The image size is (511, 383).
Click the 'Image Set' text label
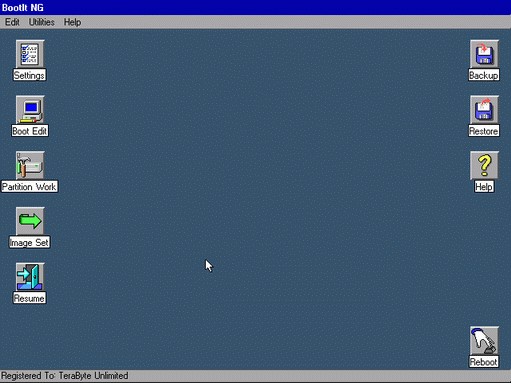[29, 242]
